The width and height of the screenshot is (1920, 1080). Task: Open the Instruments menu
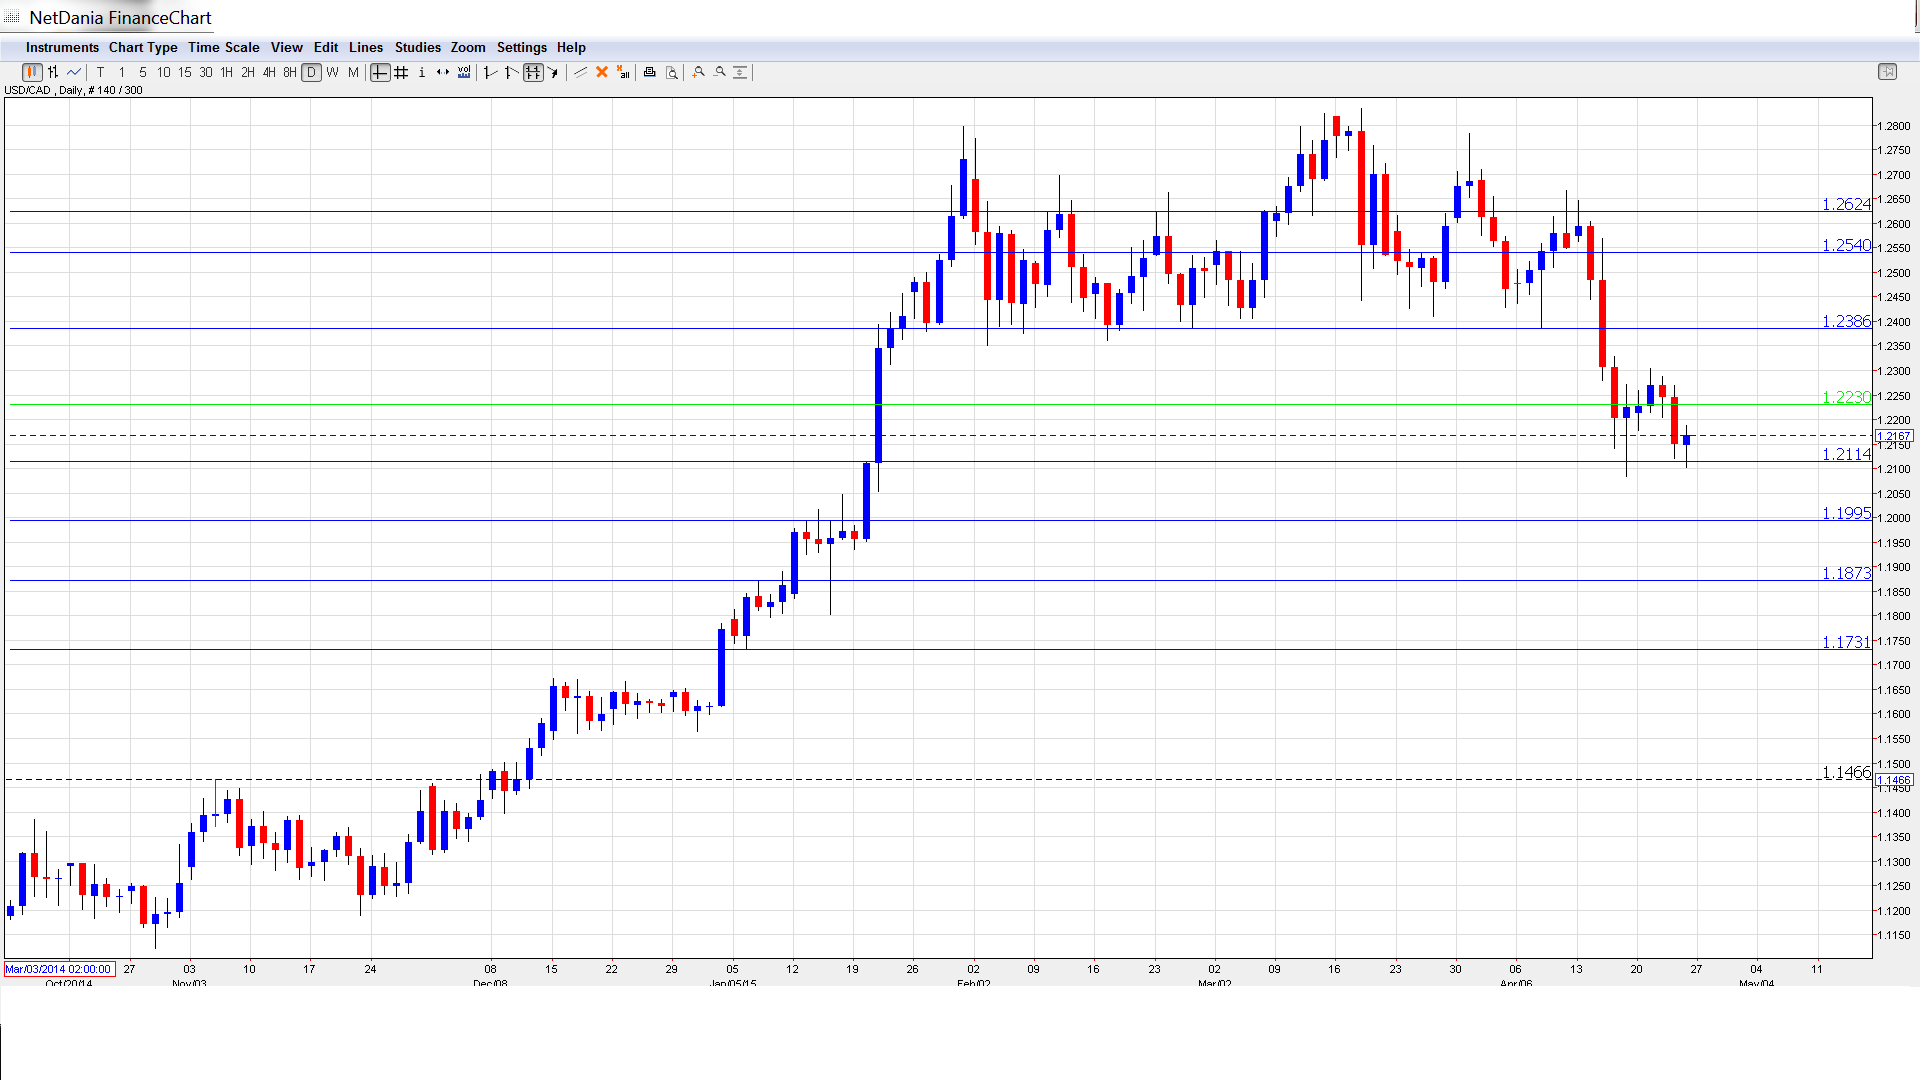[x=62, y=47]
